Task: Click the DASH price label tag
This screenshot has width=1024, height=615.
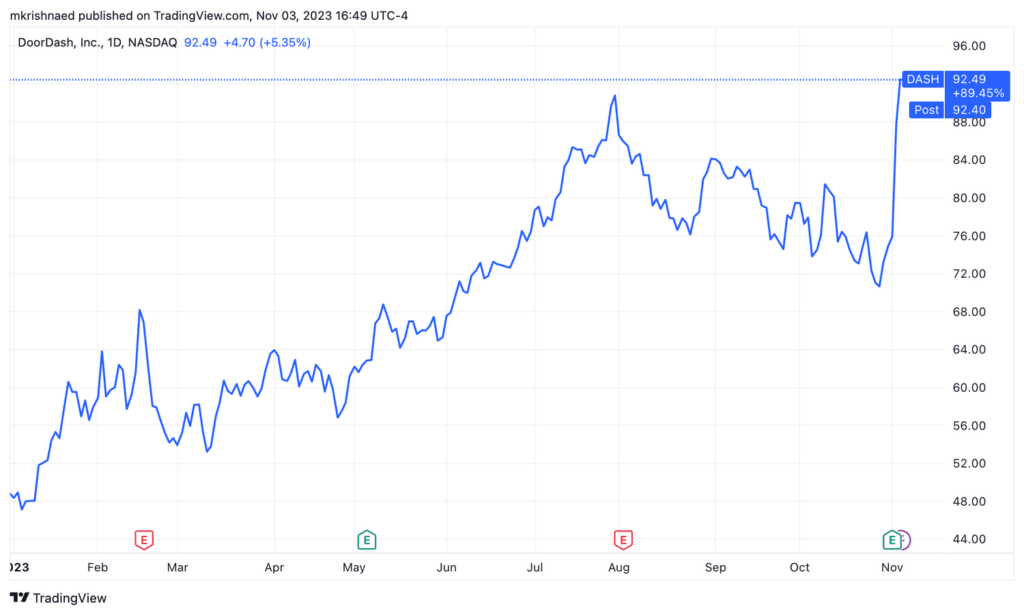Action: coord(923,79)
